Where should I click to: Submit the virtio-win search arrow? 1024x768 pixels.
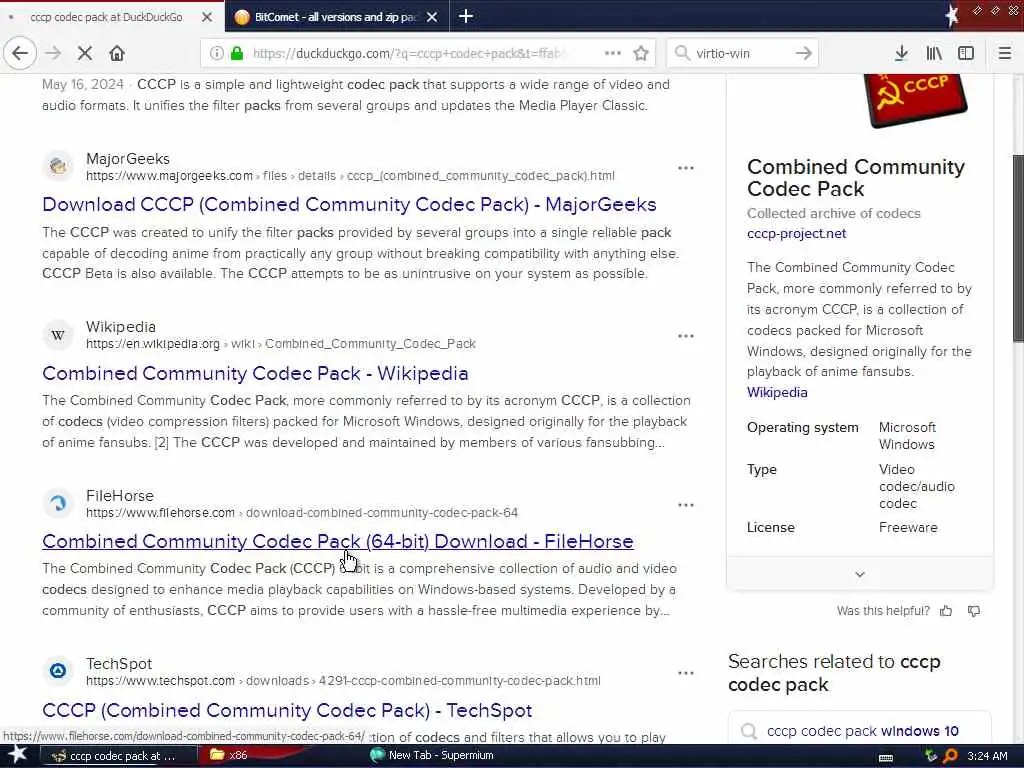click(803, 53)
